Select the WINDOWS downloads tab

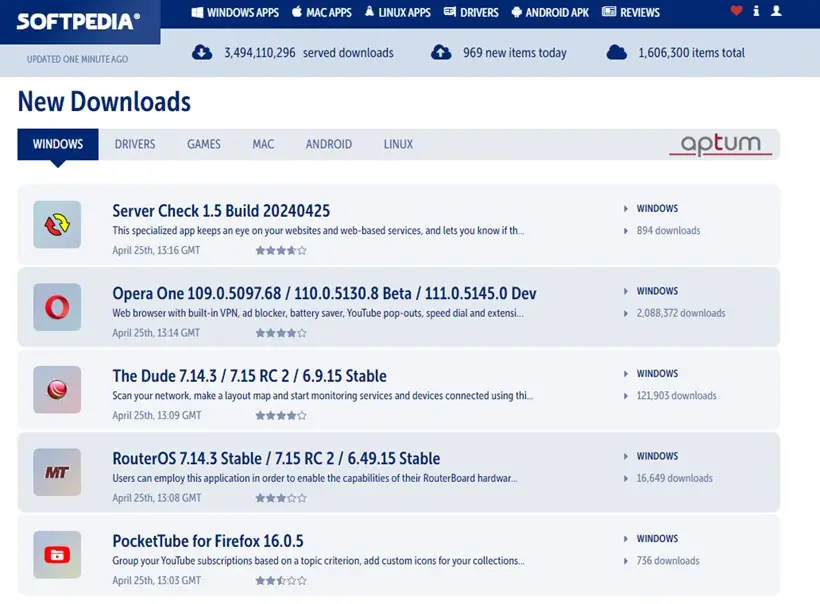click(x=58, y=144)
